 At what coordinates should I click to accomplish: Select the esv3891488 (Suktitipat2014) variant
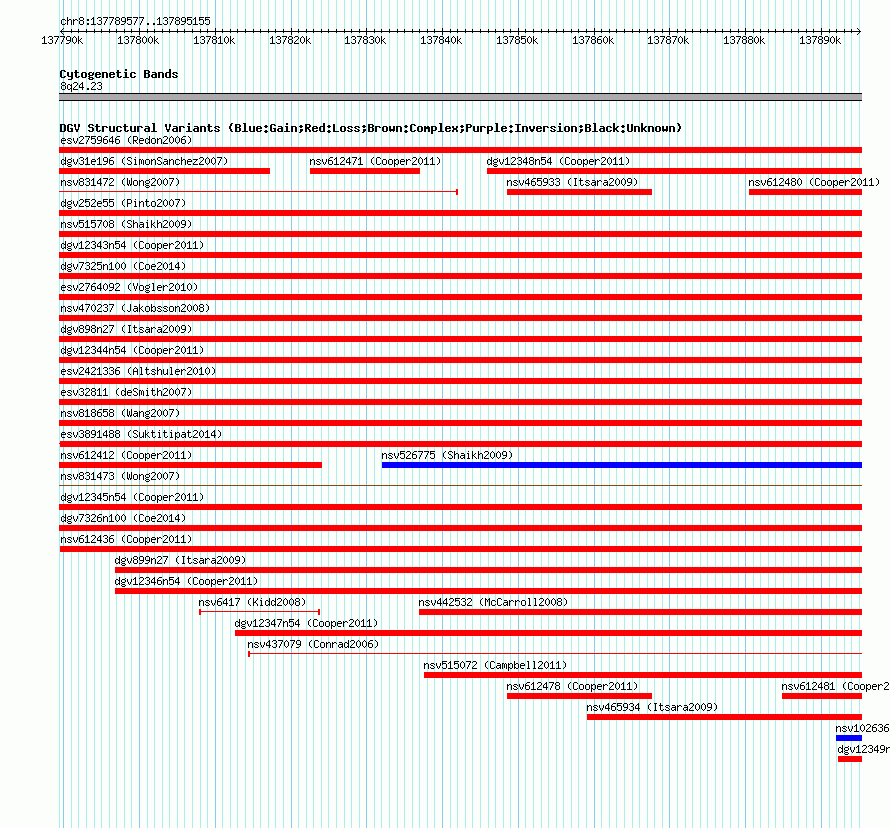[x=141, y=434]
